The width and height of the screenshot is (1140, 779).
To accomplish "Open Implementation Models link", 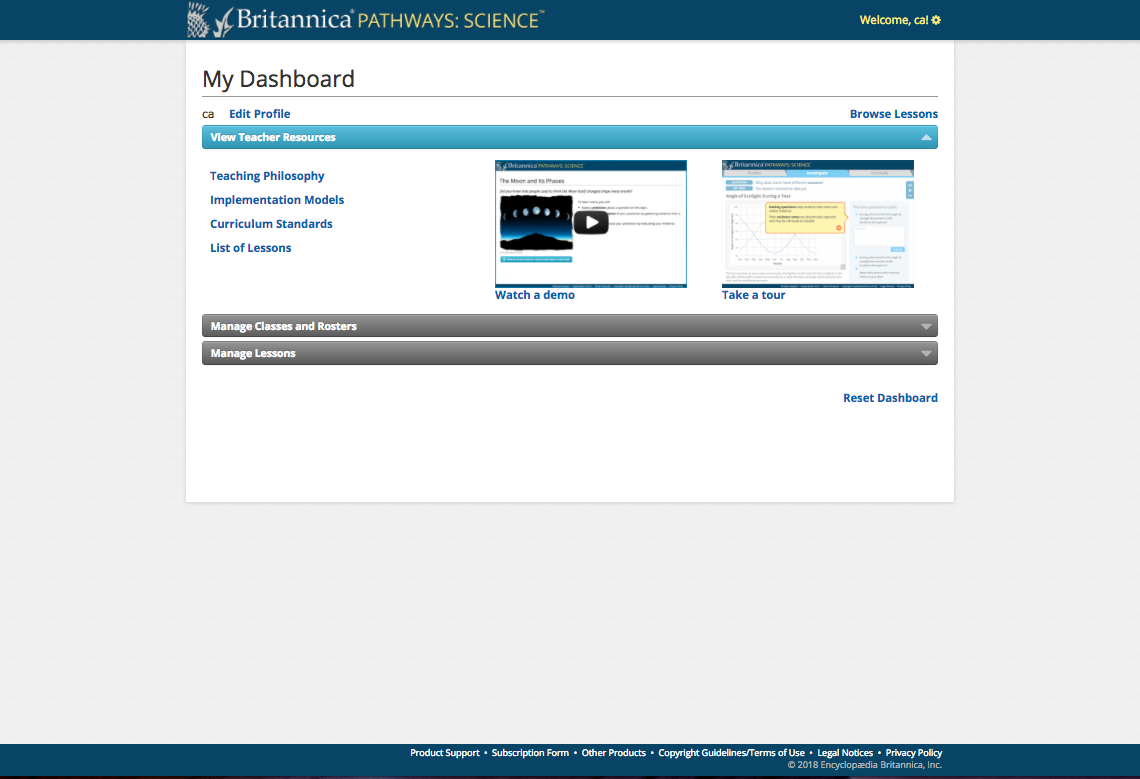I will pyautogui.click(x=277, y=200).
